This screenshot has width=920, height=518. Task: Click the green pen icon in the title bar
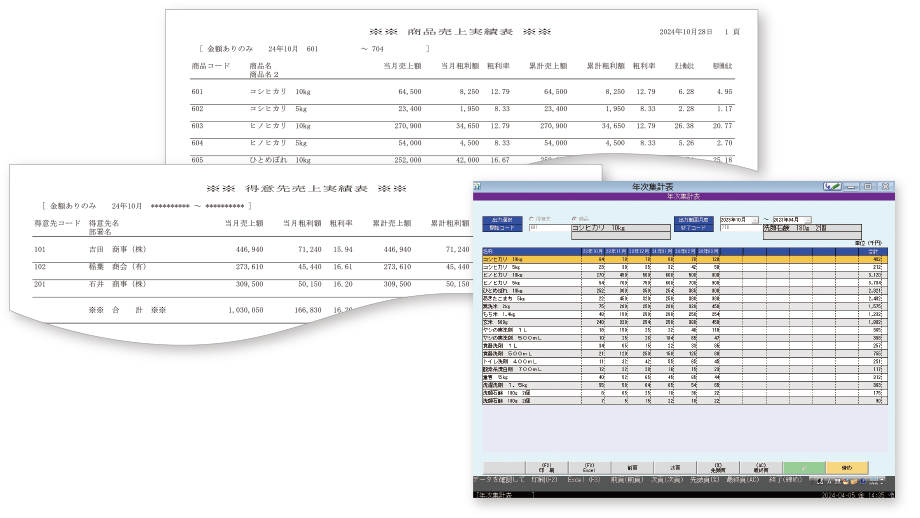[832, 186]
